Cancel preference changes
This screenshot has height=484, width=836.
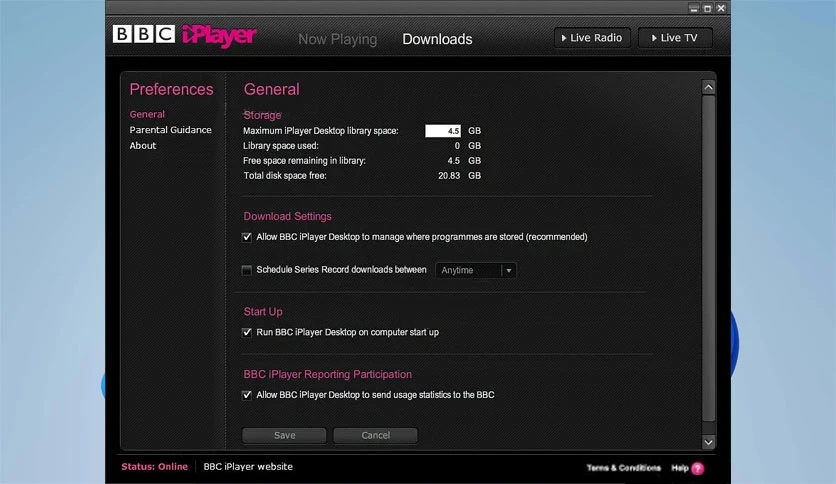point(375,435)
